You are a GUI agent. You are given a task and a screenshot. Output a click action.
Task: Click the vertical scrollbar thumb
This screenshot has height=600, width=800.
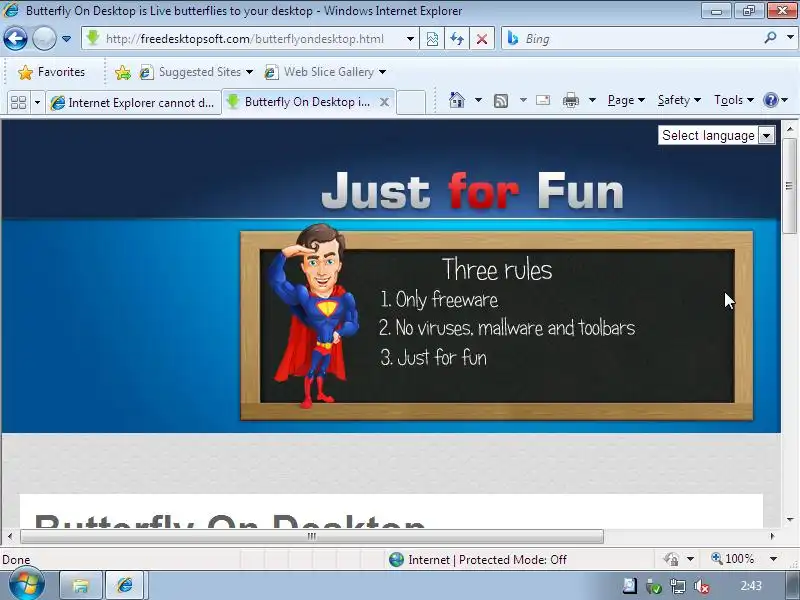pos(790,186)
